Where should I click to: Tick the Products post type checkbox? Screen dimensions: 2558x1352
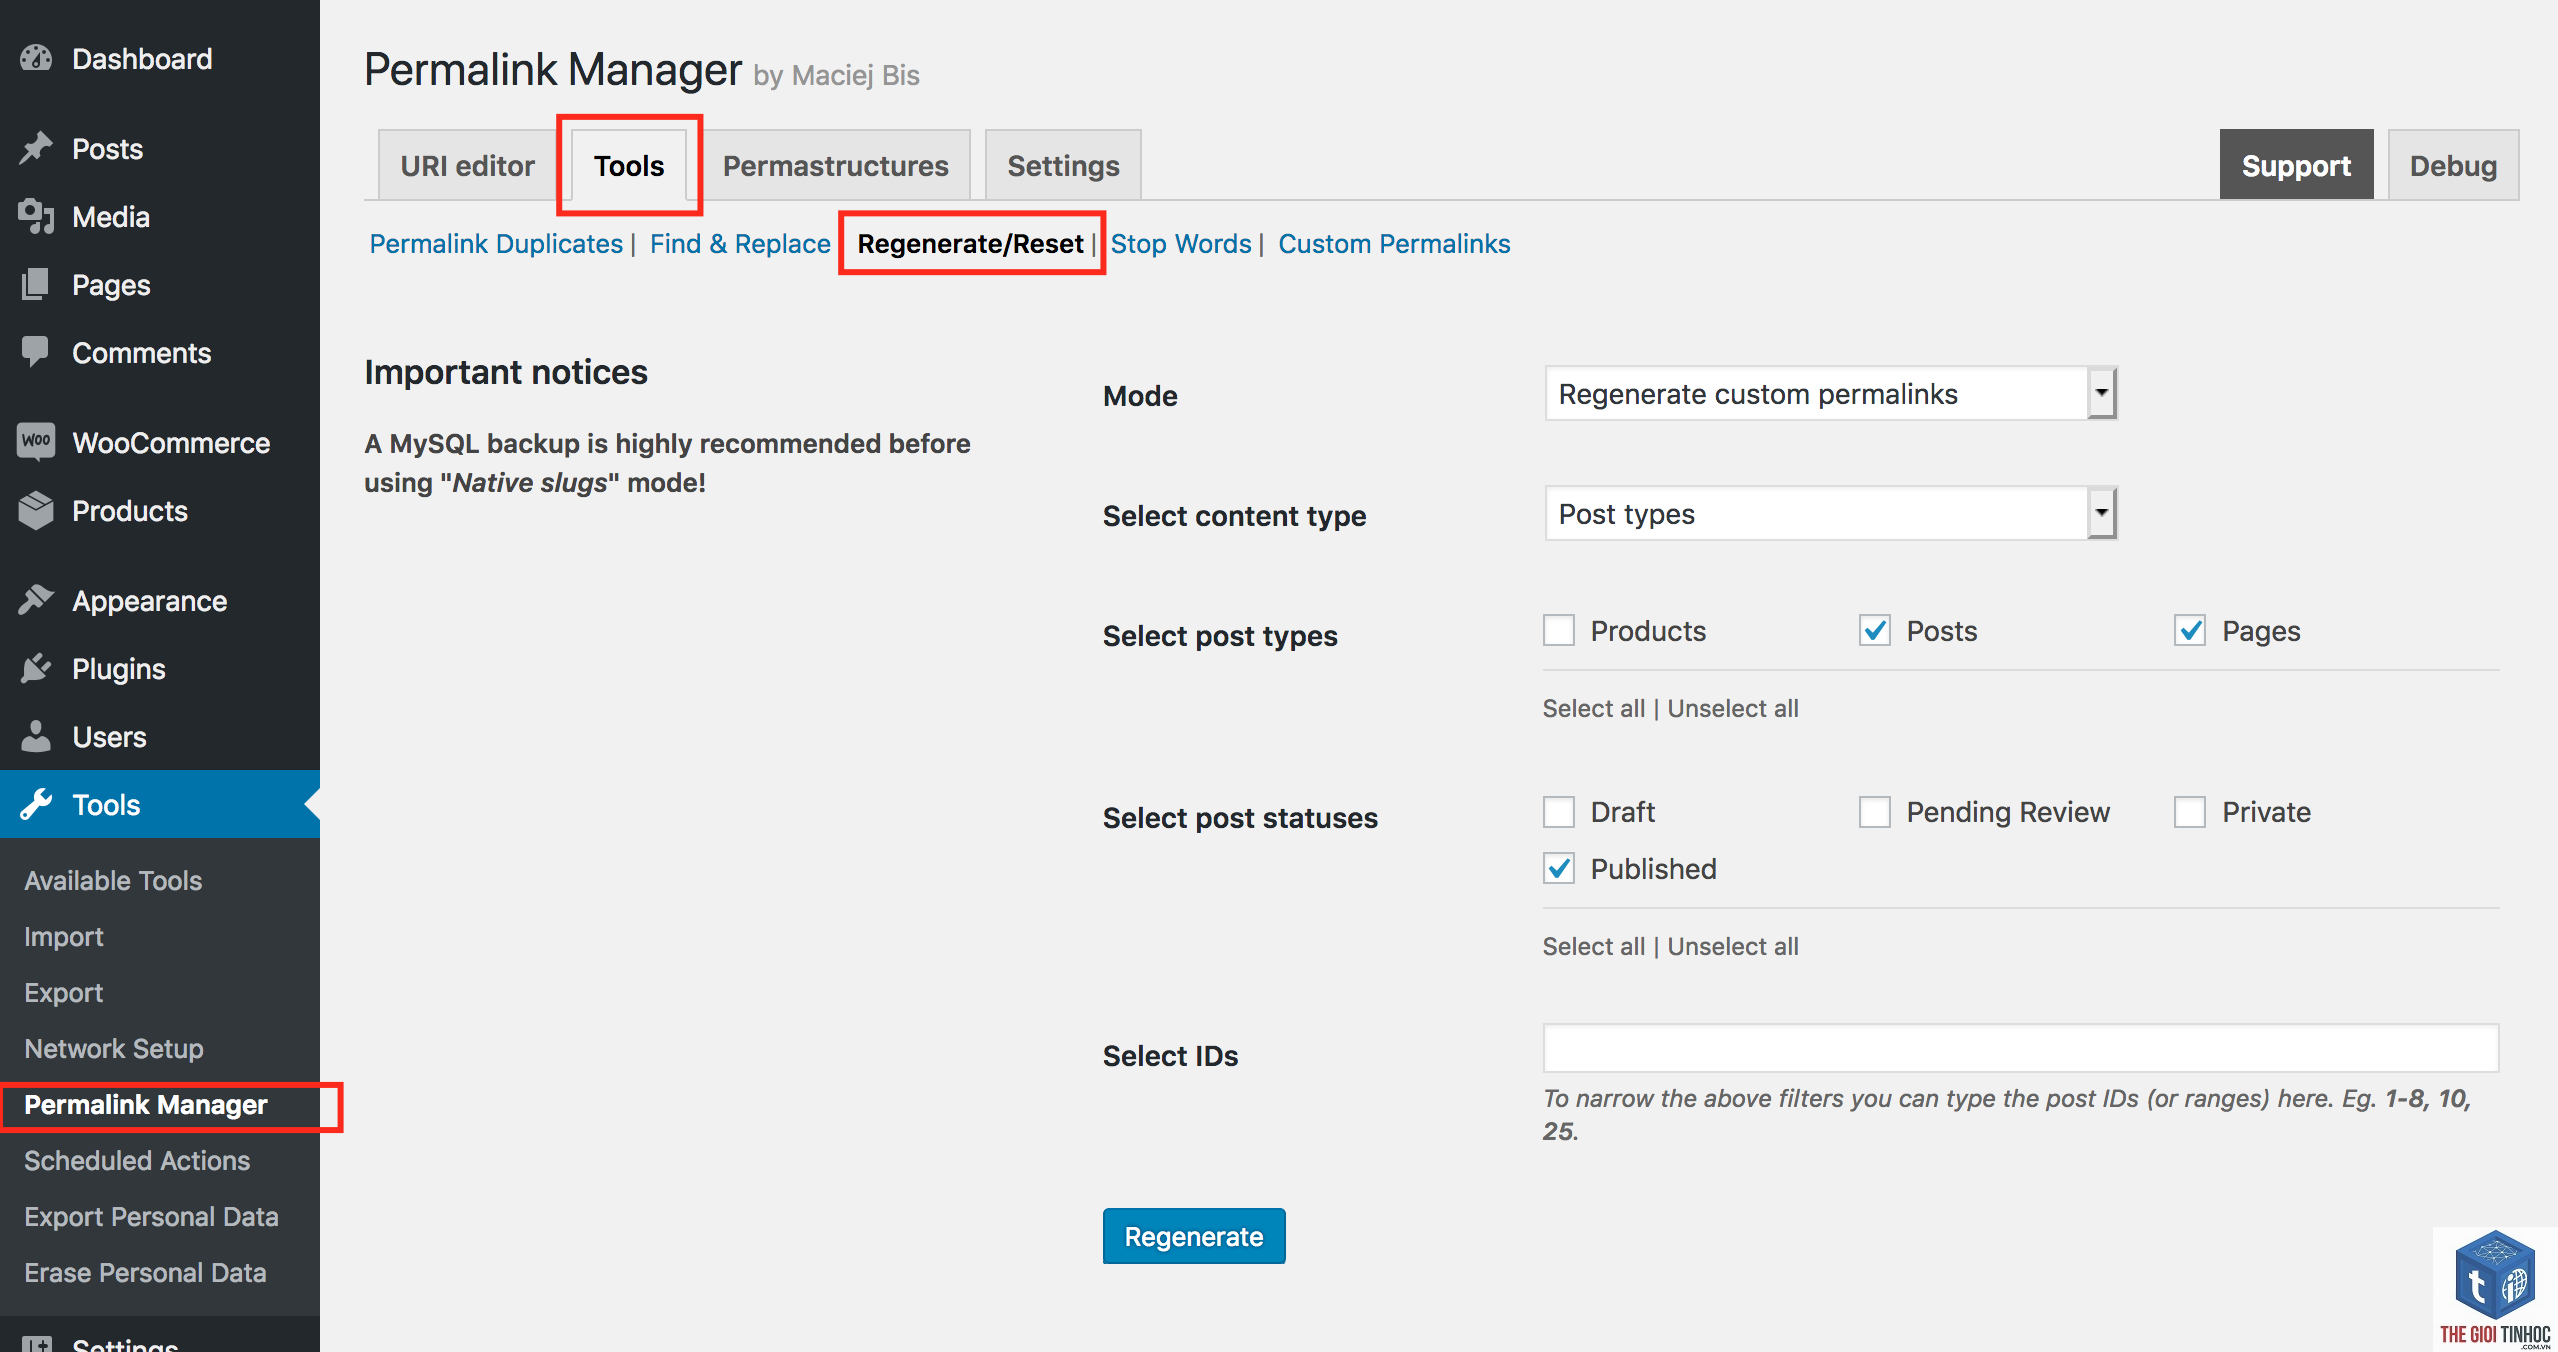(1559, 631)
